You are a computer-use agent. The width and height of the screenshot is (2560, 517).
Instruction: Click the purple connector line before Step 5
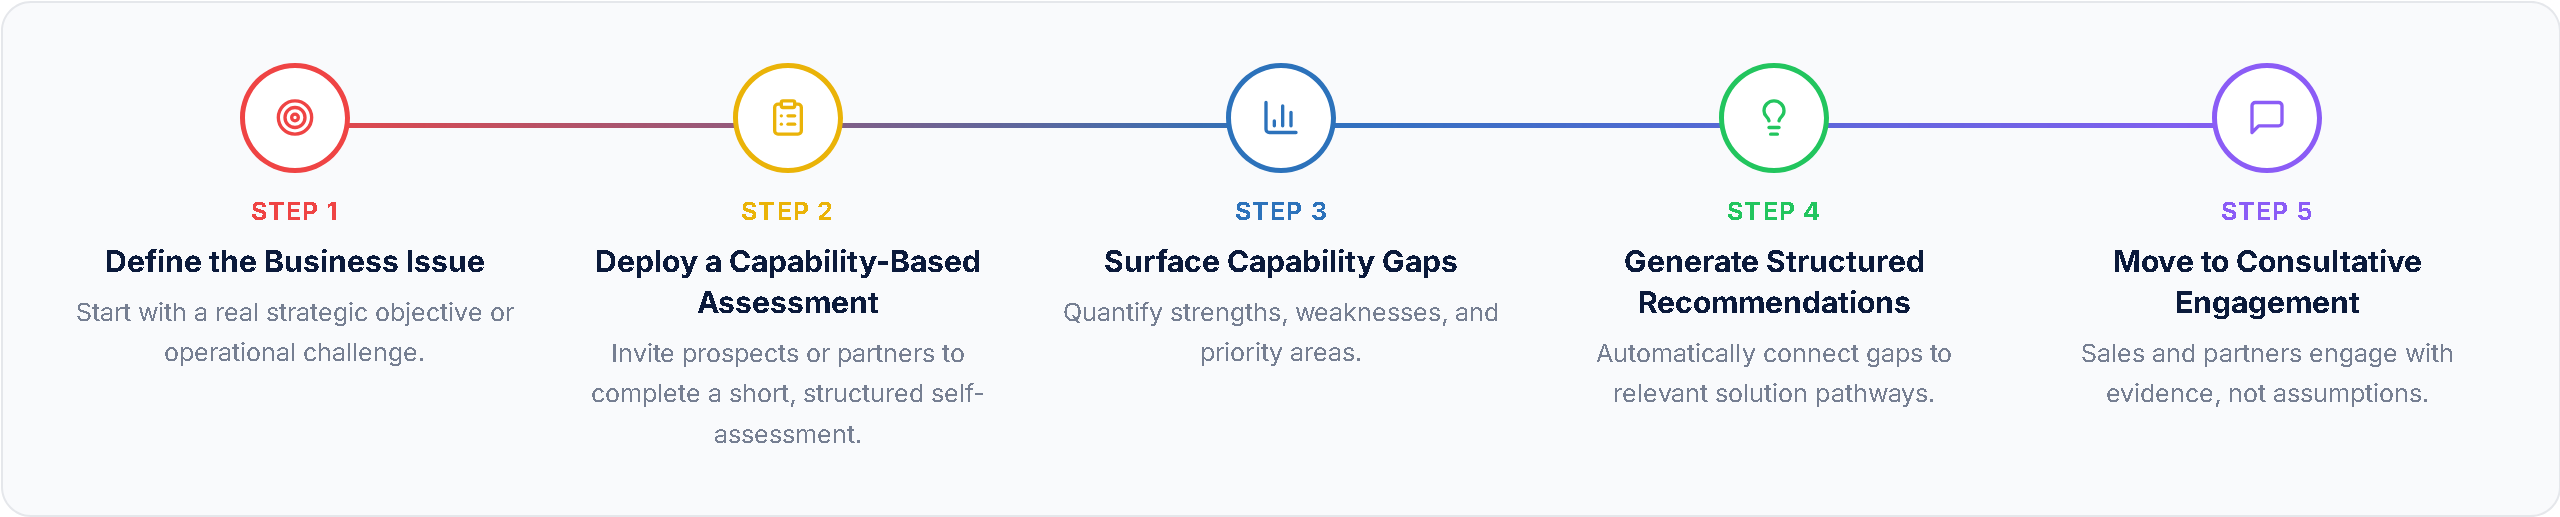(x=2020, y=126)
